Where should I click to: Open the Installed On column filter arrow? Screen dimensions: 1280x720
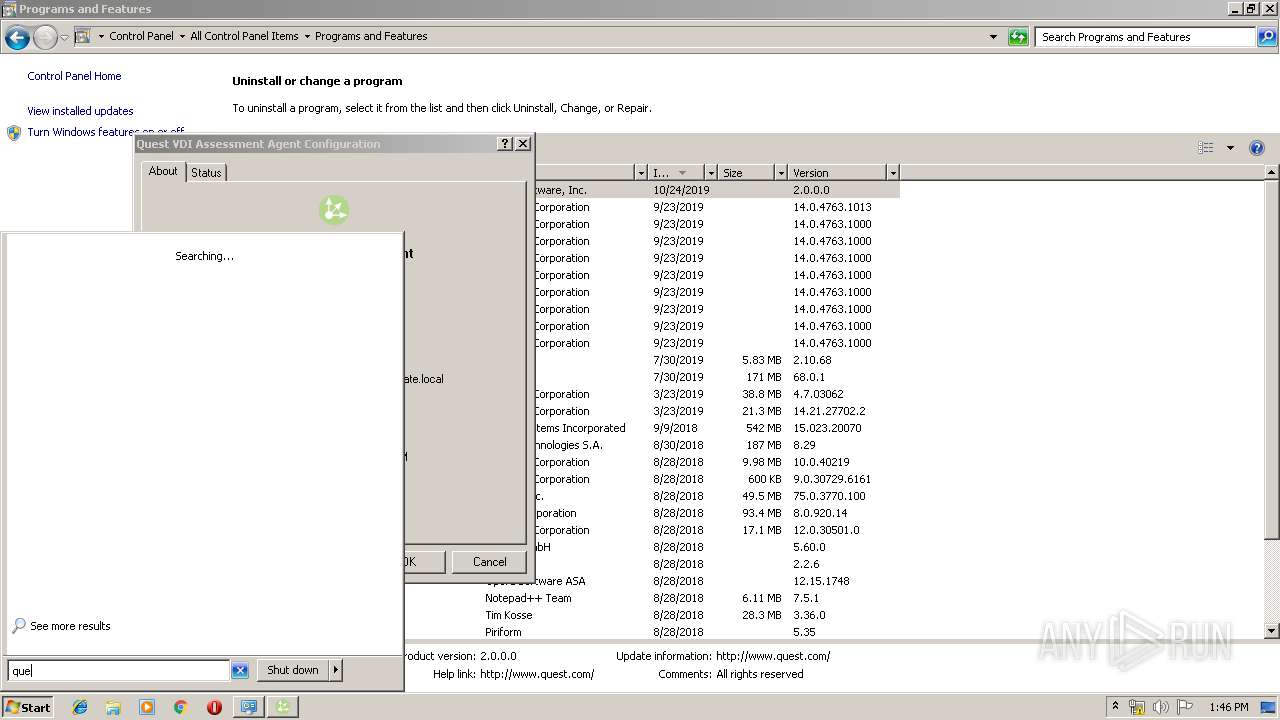(711, 173)
